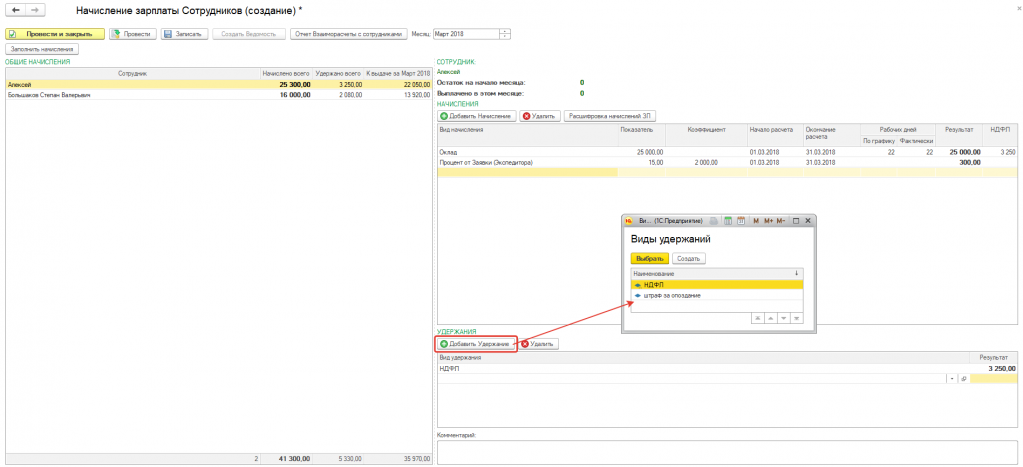Click 'Создать' in Виды удержаний dialog
Viewport: 1023px width, 467px height.
click(x=688, y=258)
